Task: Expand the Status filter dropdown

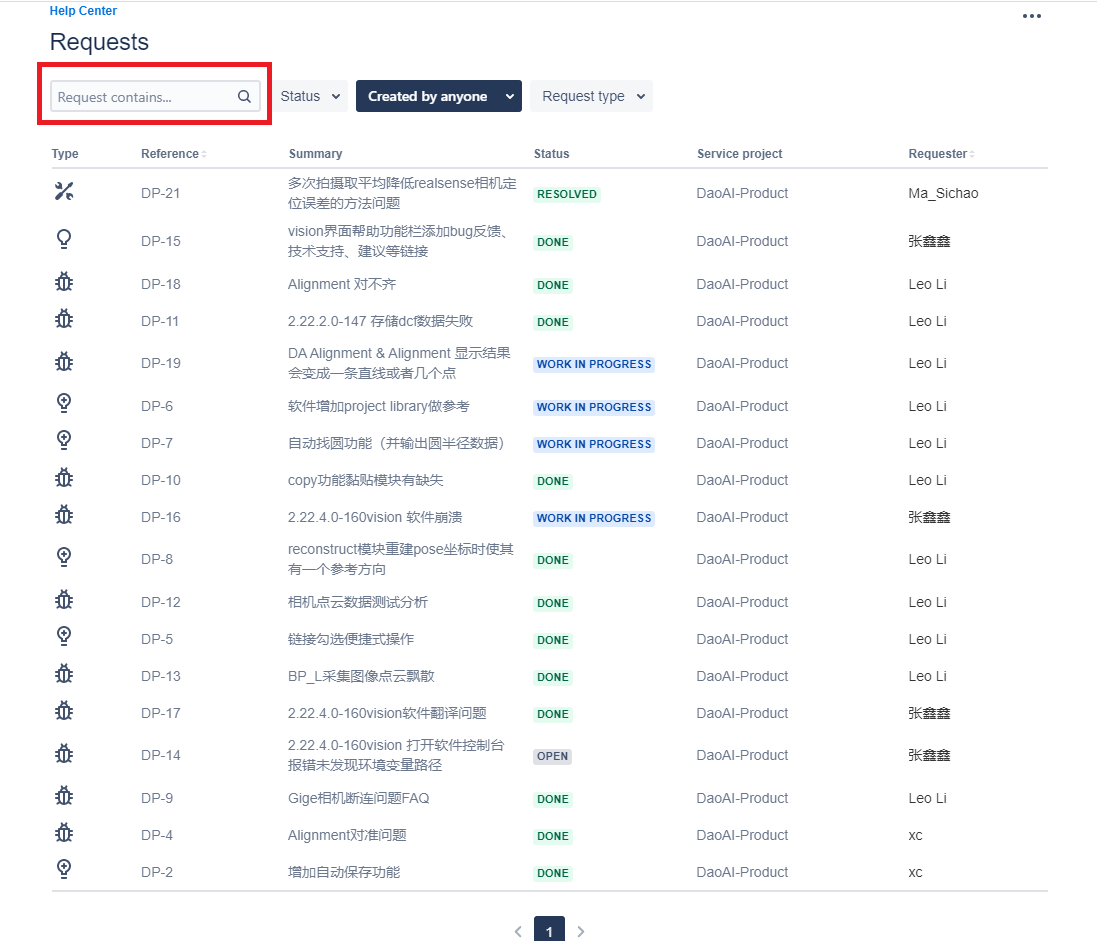Action: pos(310,96)
